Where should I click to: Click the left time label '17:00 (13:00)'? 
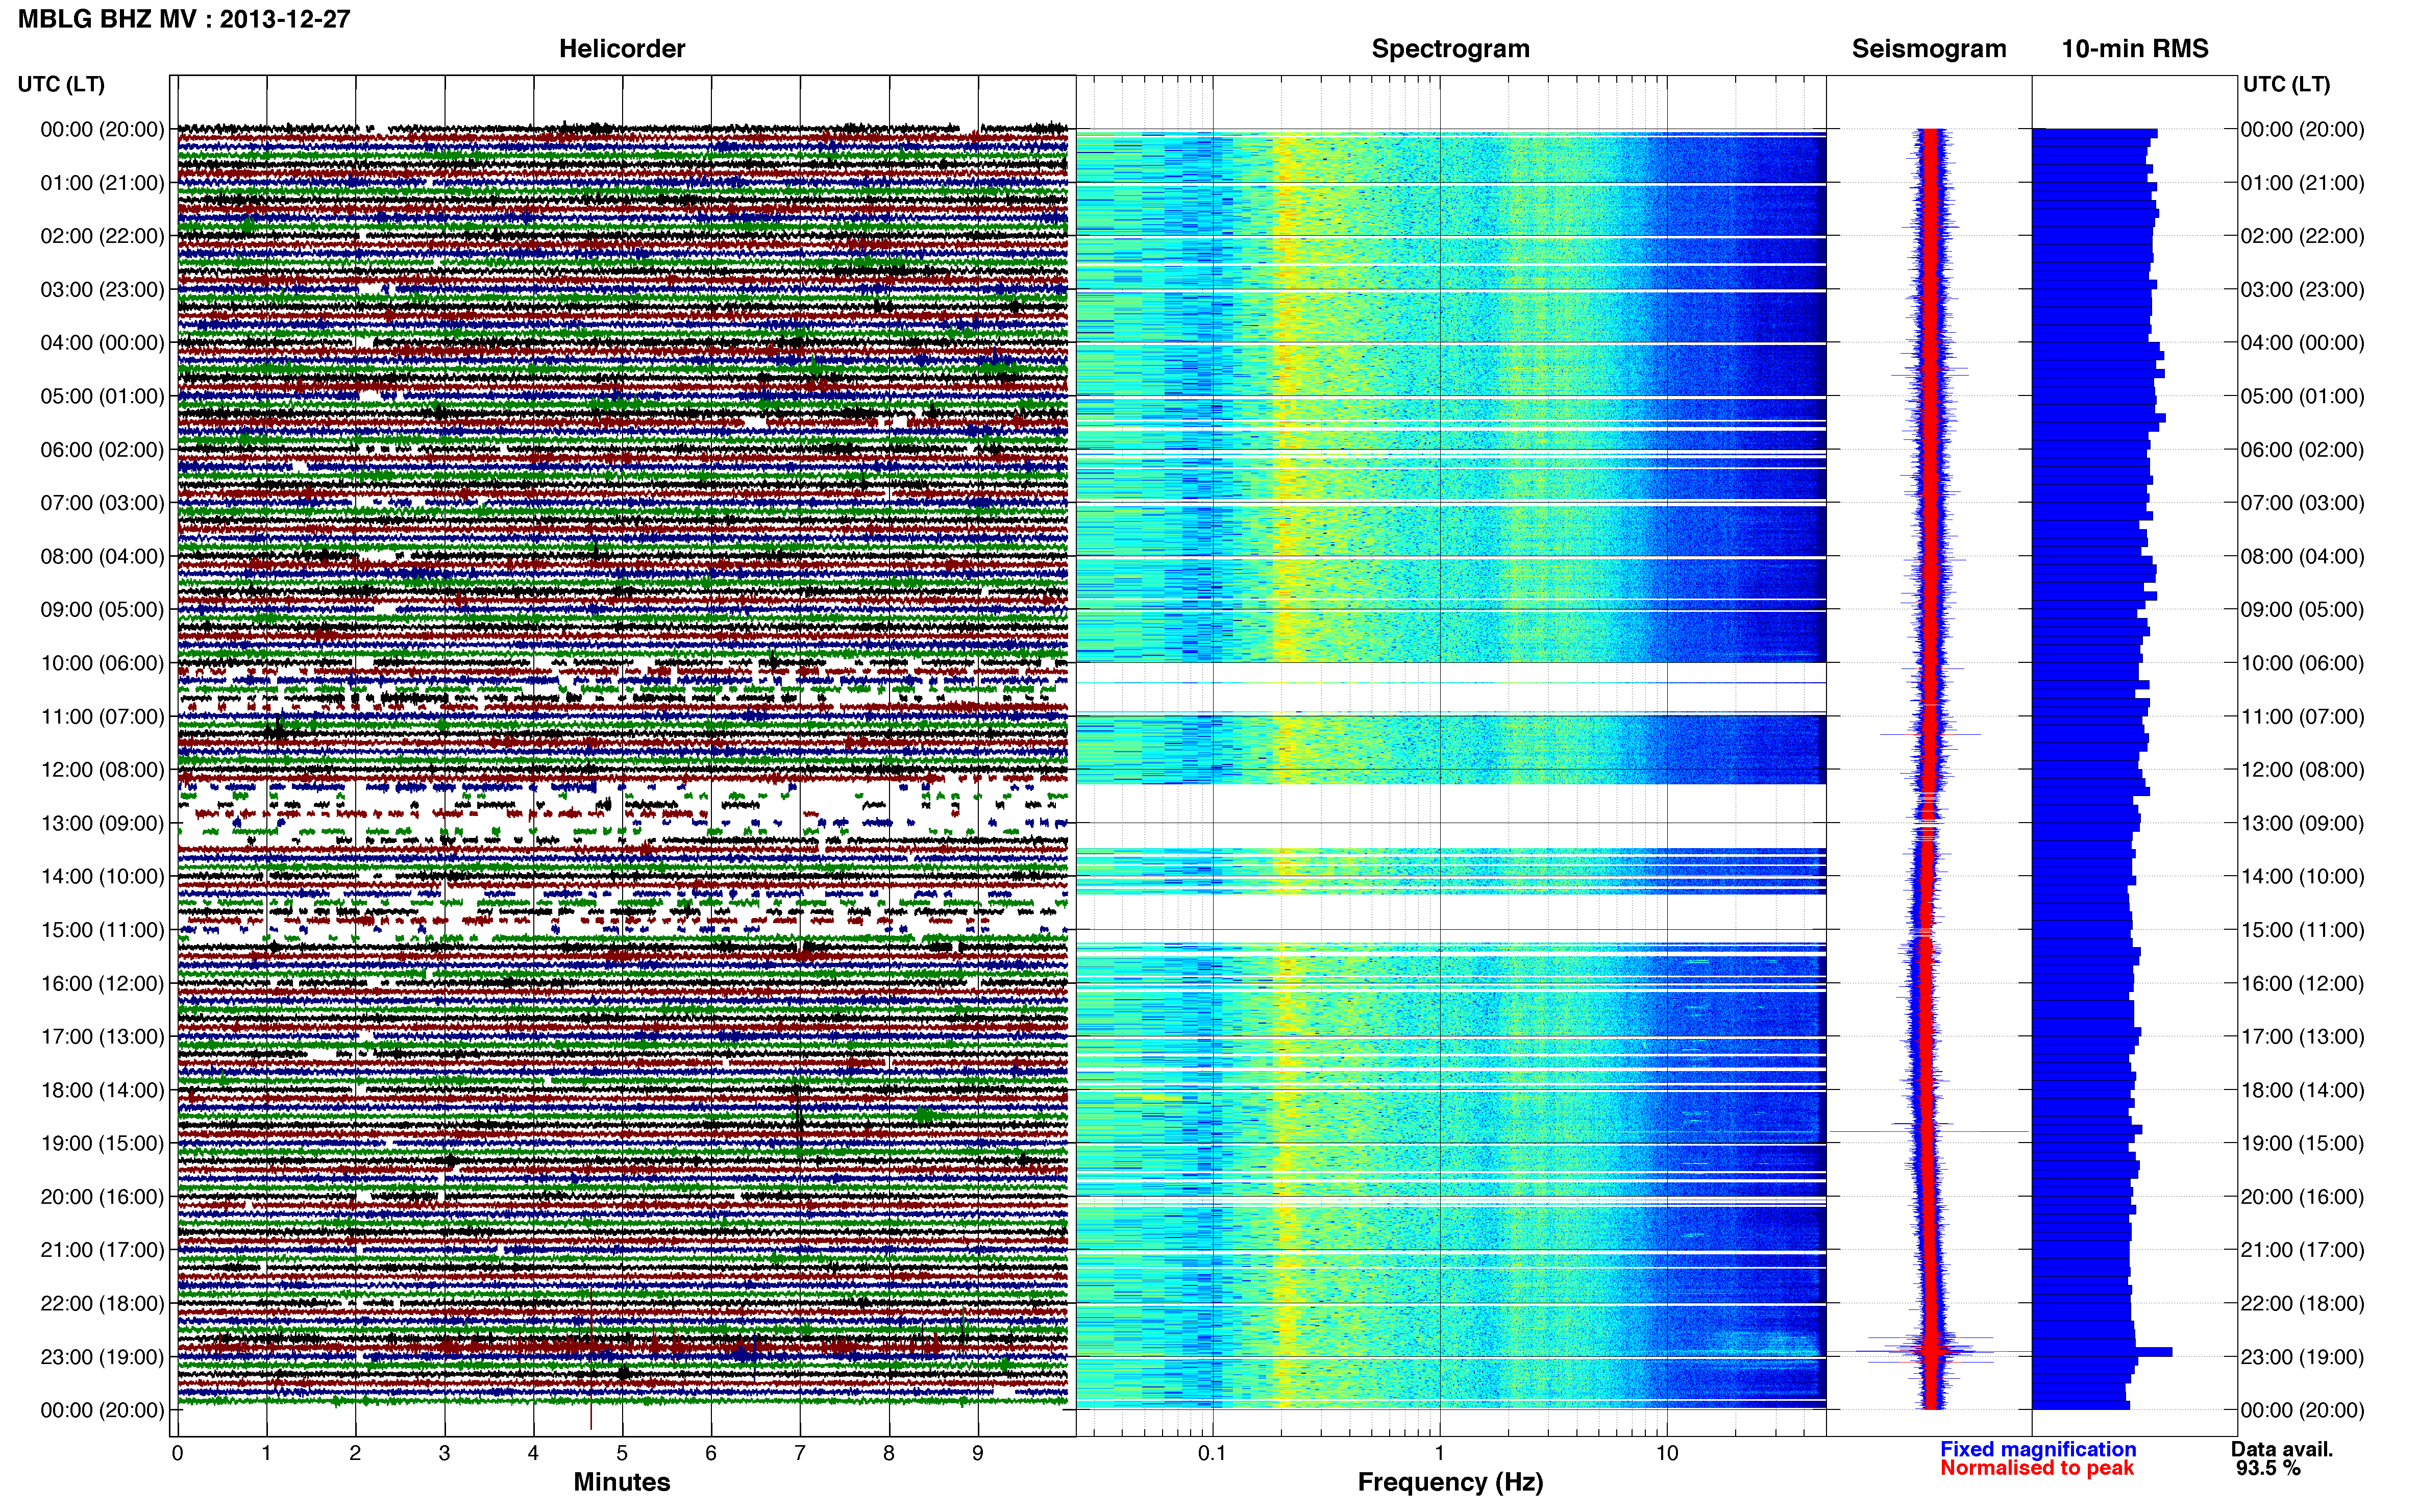tap(102, 1037)
